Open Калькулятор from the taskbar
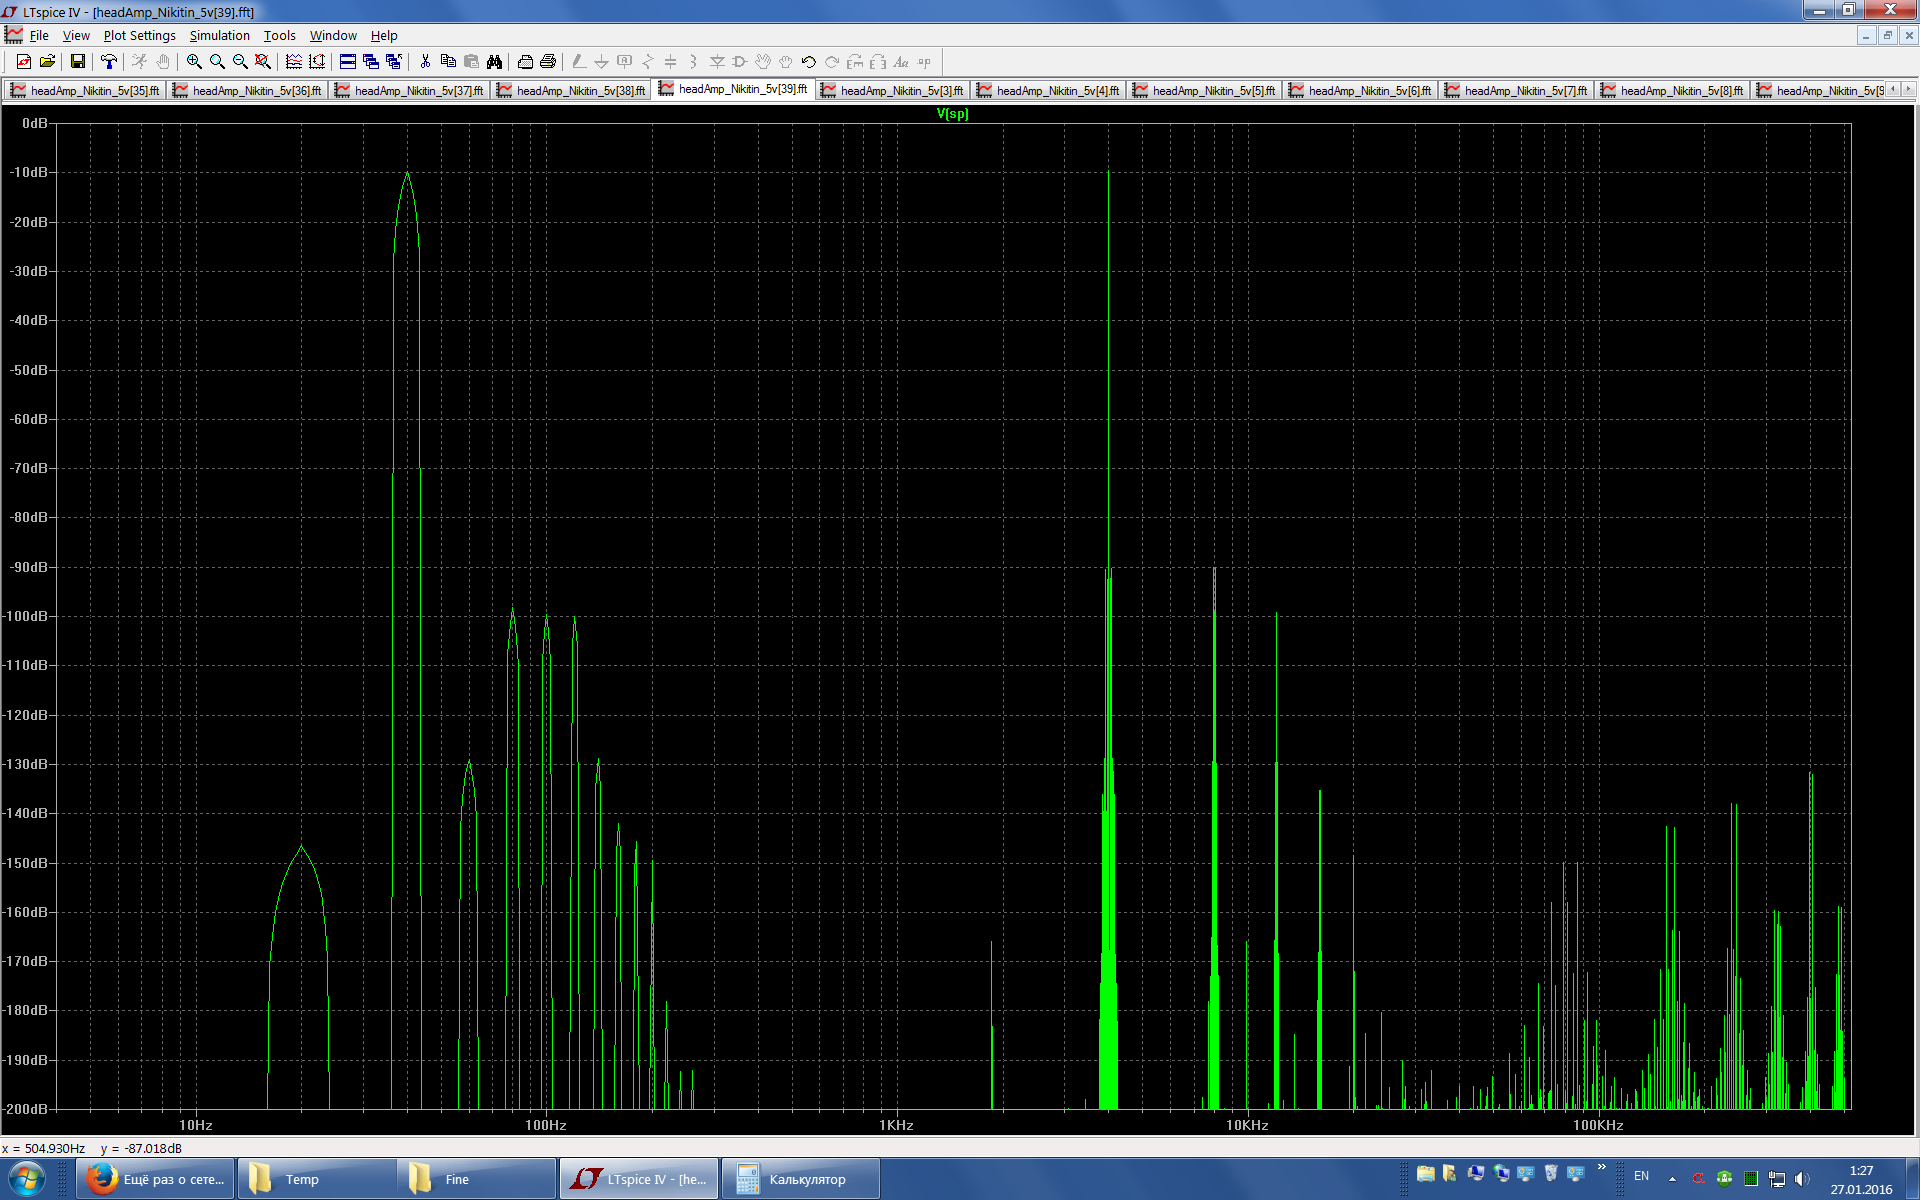 click(800, 1179)
